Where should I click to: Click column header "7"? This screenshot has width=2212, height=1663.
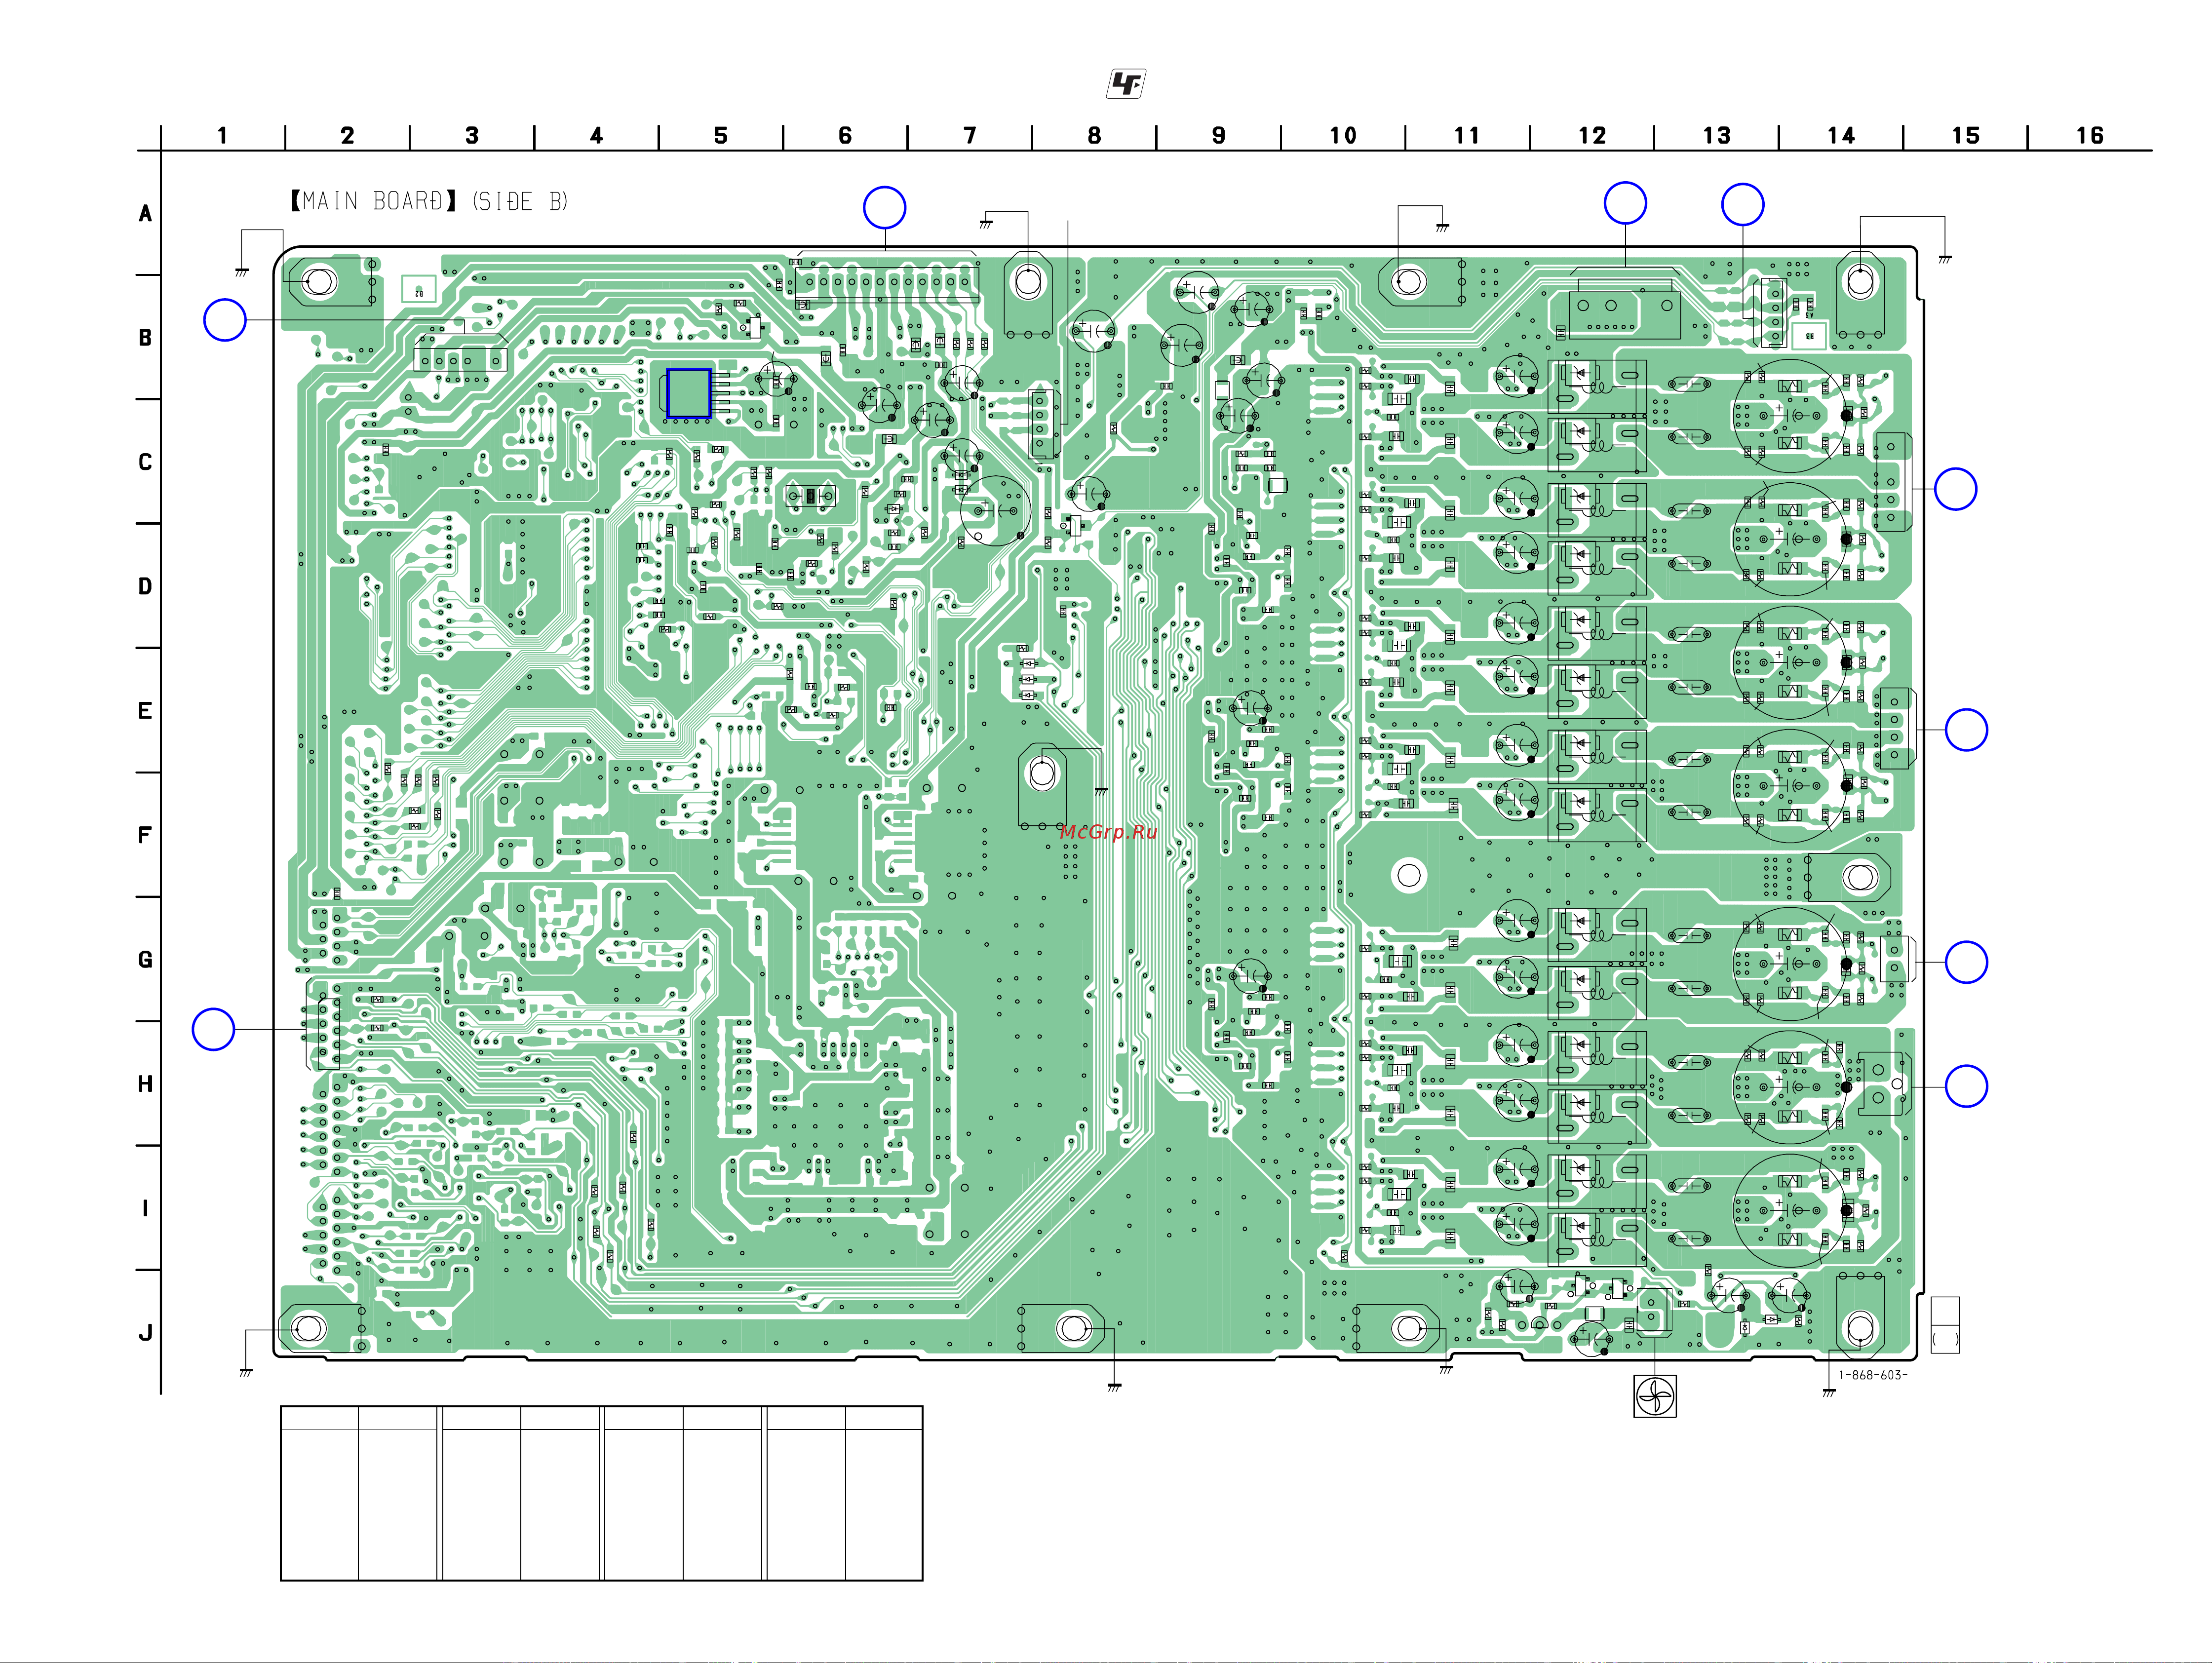pyautogui.click(x=970, y=135)
